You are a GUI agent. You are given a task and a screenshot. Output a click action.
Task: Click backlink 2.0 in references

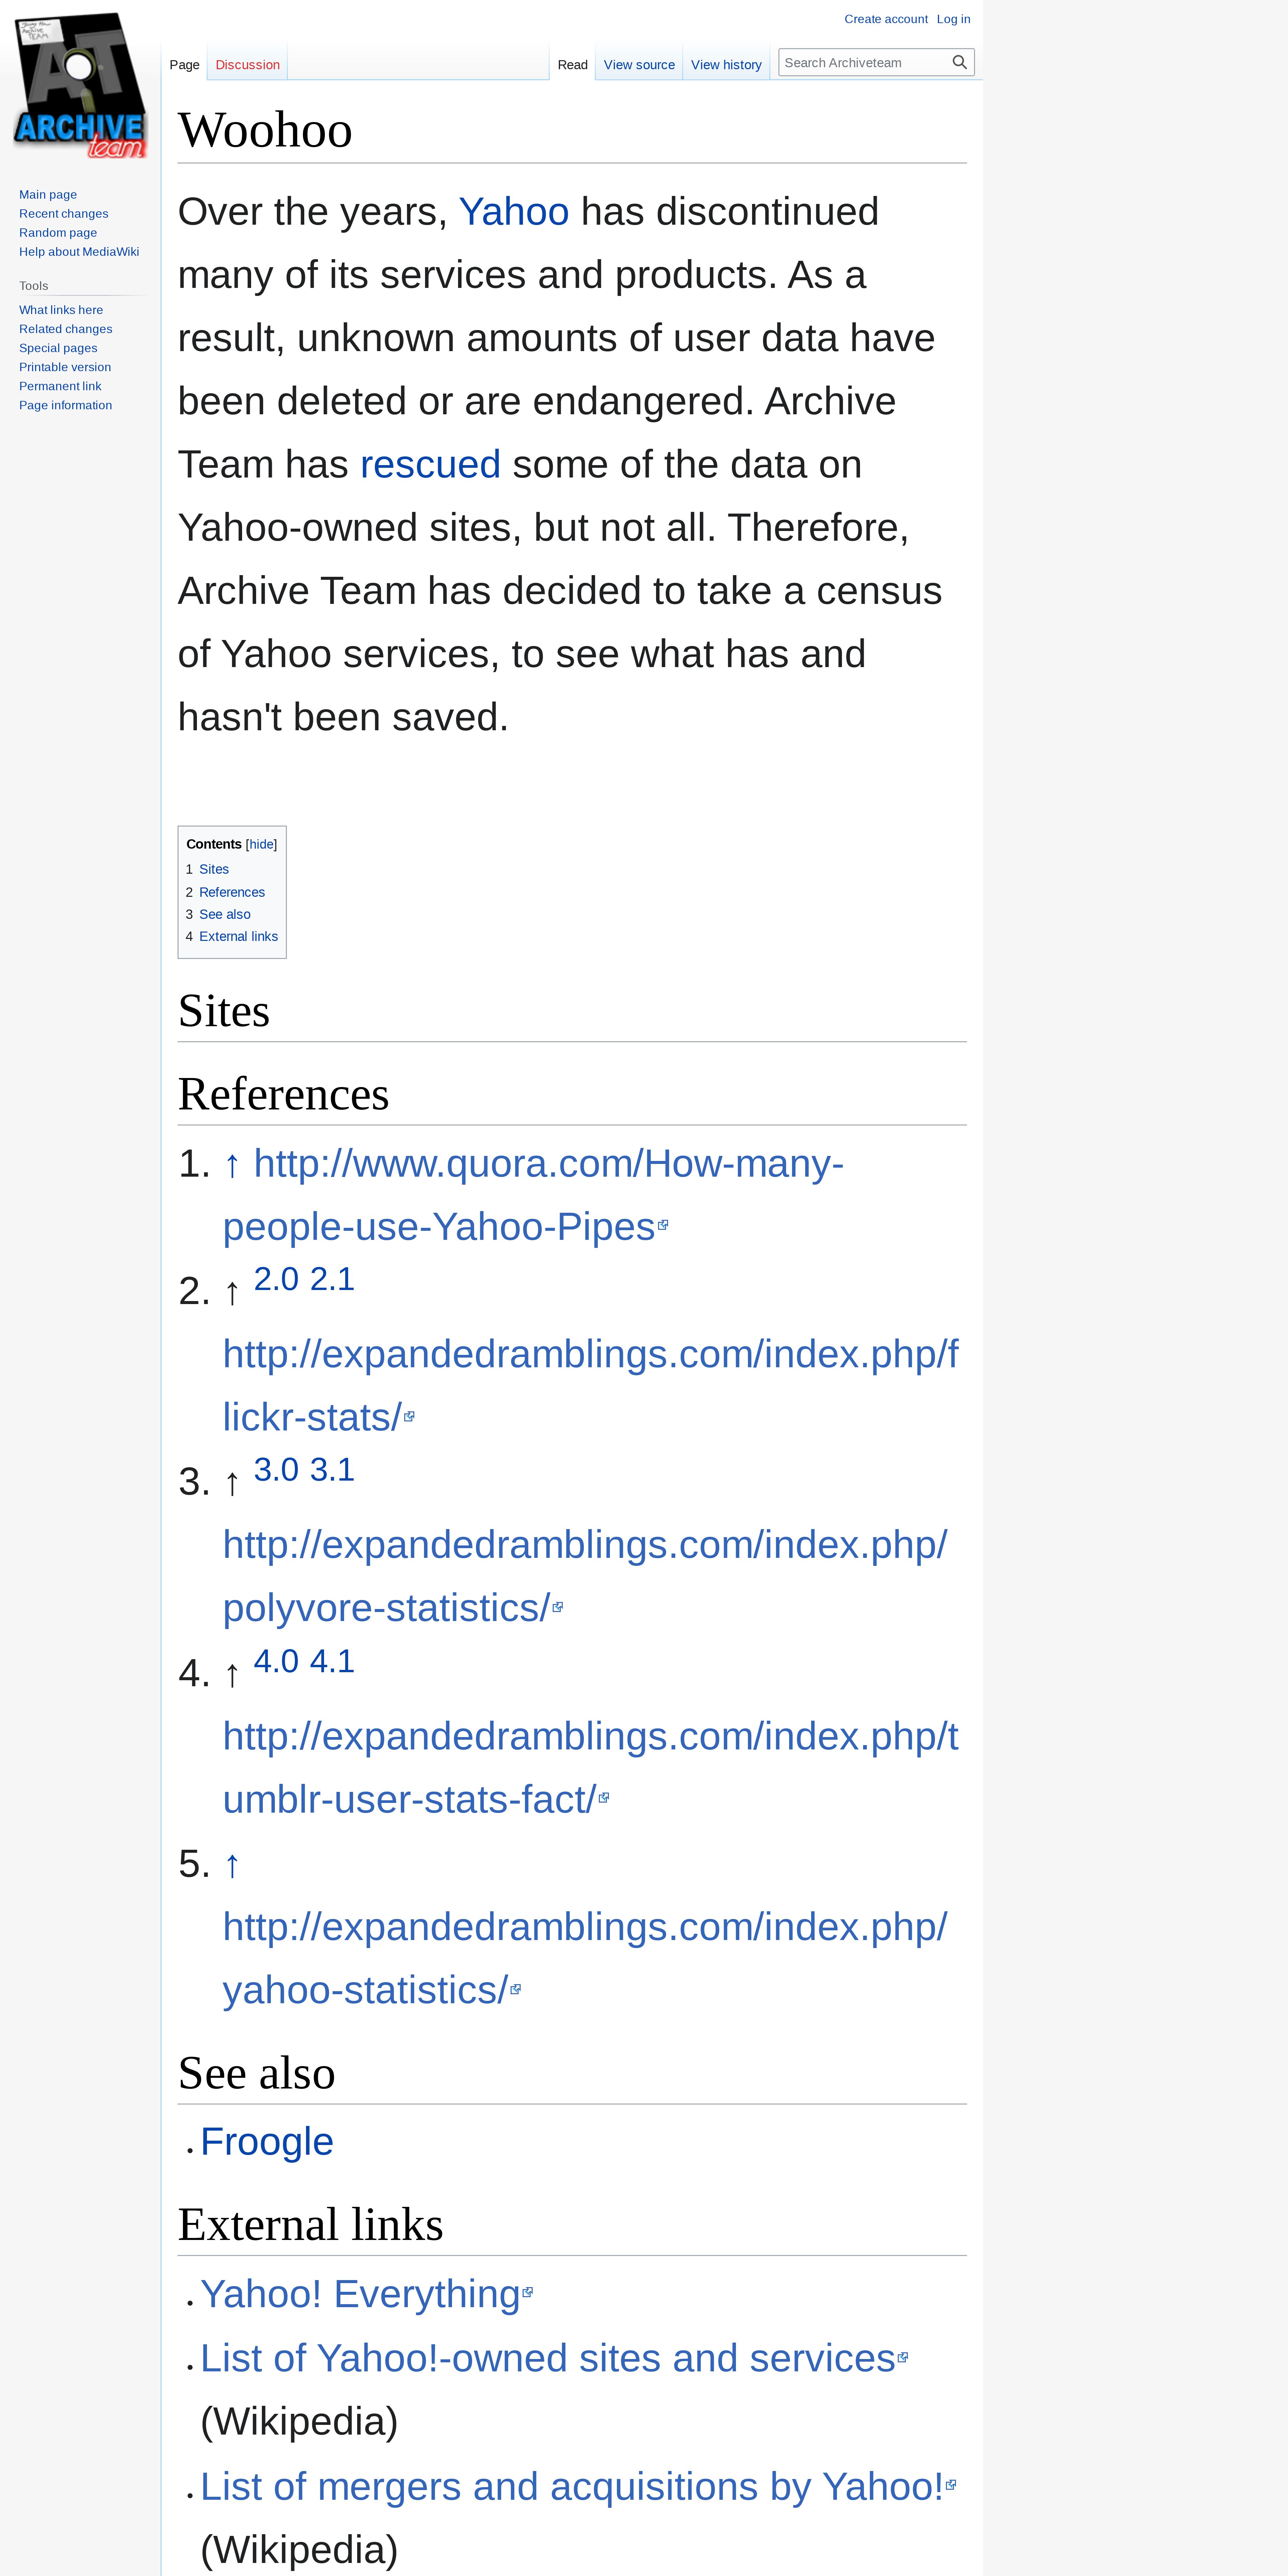[276, 1279]
